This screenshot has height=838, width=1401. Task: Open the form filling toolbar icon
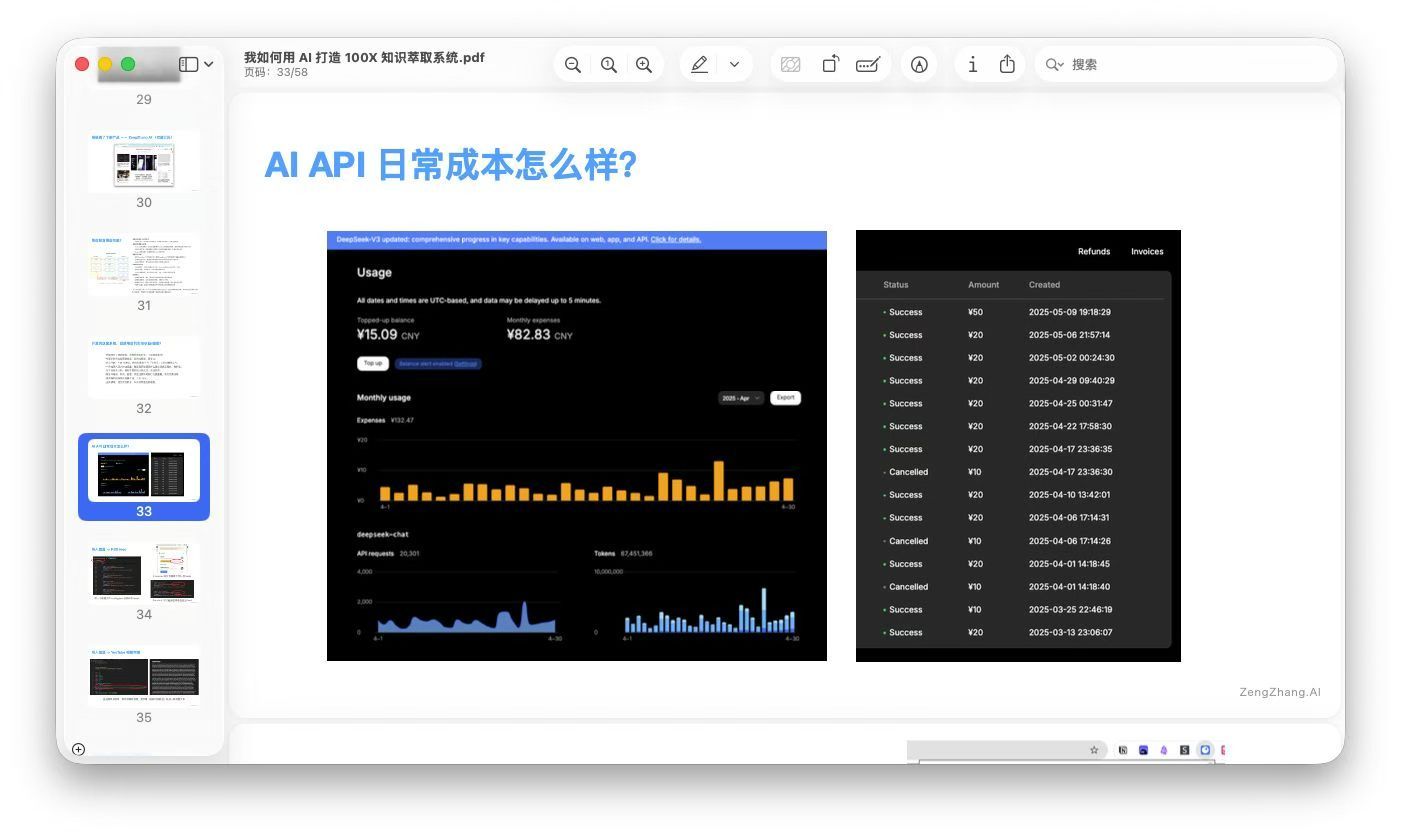868,64
